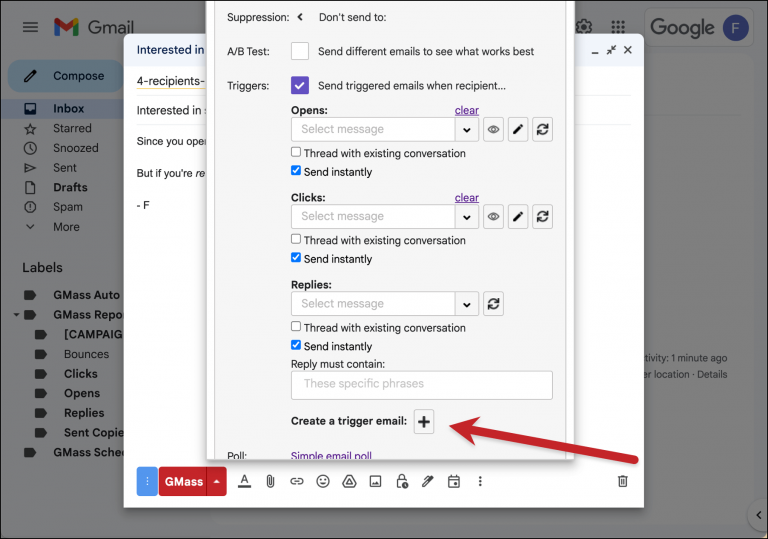Image resolution: width=768 pixels, height=539 pixels.
Task: Click the Reply must contain phrases field
Action: click(421, 384)
